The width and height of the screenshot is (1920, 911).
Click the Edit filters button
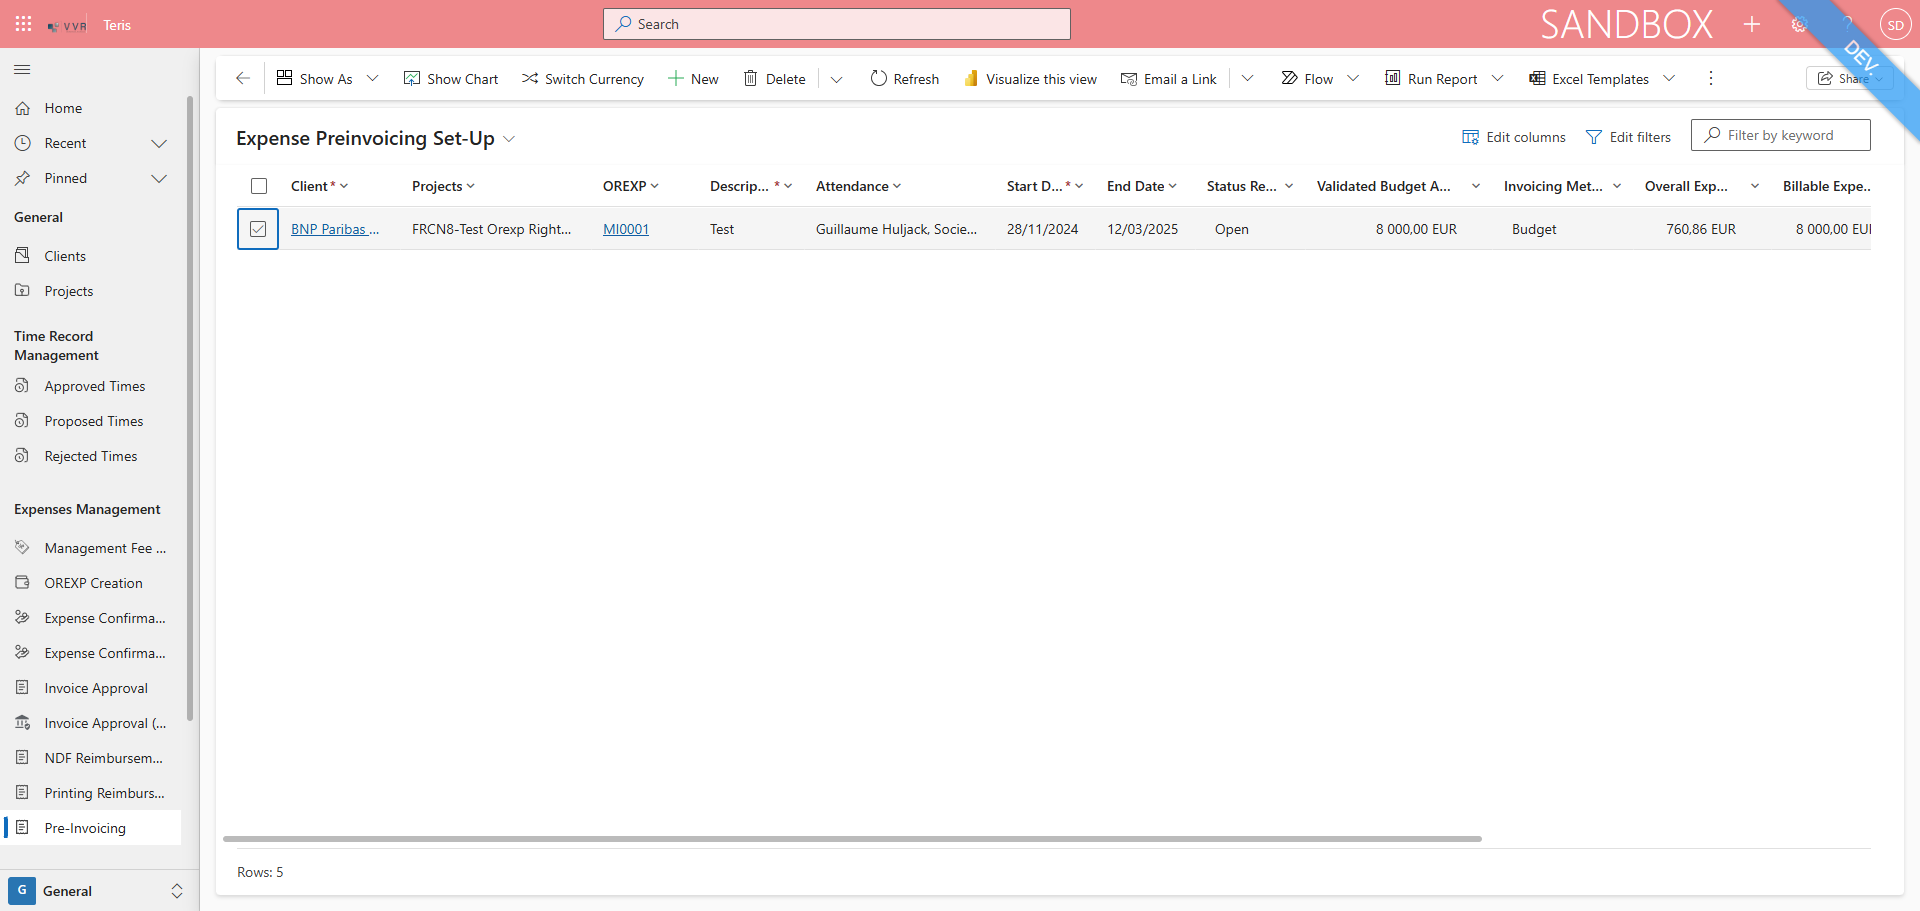(1628, 137)
